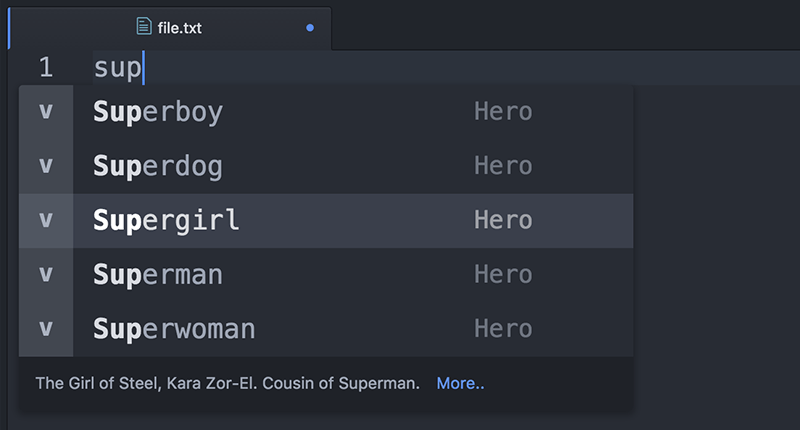This screenshot has height=430, width=800.
Task: Choose Superdog from the suggestion list
Action: (326, 166)
